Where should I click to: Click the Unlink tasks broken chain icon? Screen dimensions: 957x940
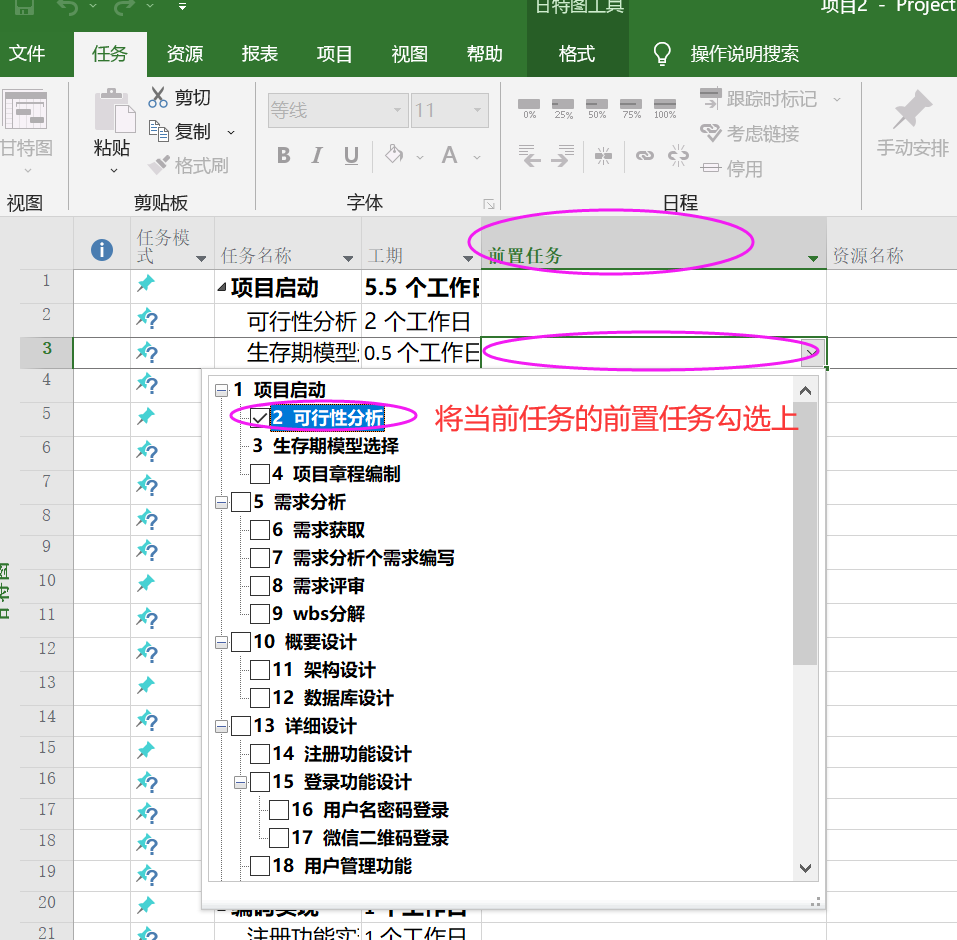click(x=678, y=156)
